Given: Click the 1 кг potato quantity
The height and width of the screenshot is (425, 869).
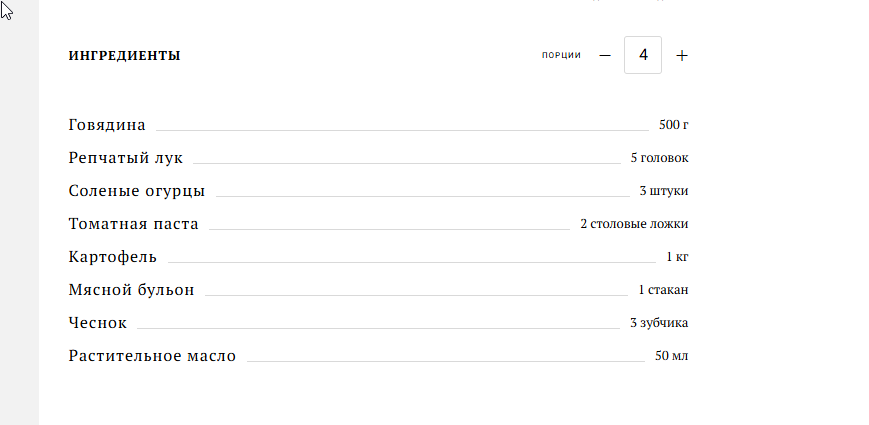Looking at the screenshot, I should (x=678, y=257).
